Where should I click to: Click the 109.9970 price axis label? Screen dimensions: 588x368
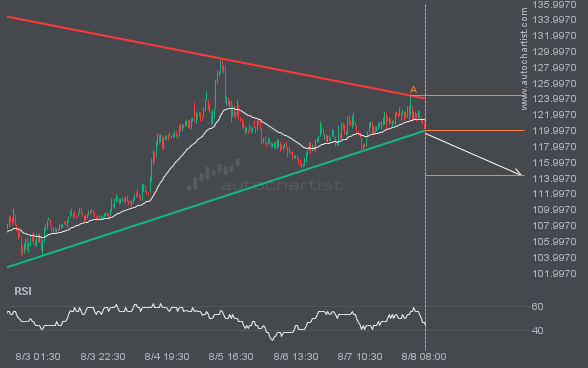pyautogui.click(x=554, y=210)
